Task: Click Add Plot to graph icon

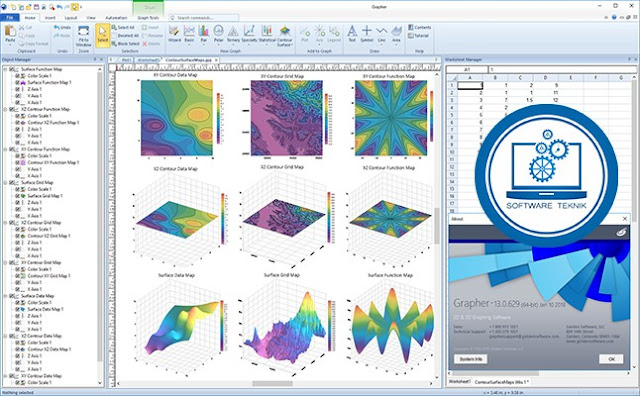Action: click(x=304, y=31)
